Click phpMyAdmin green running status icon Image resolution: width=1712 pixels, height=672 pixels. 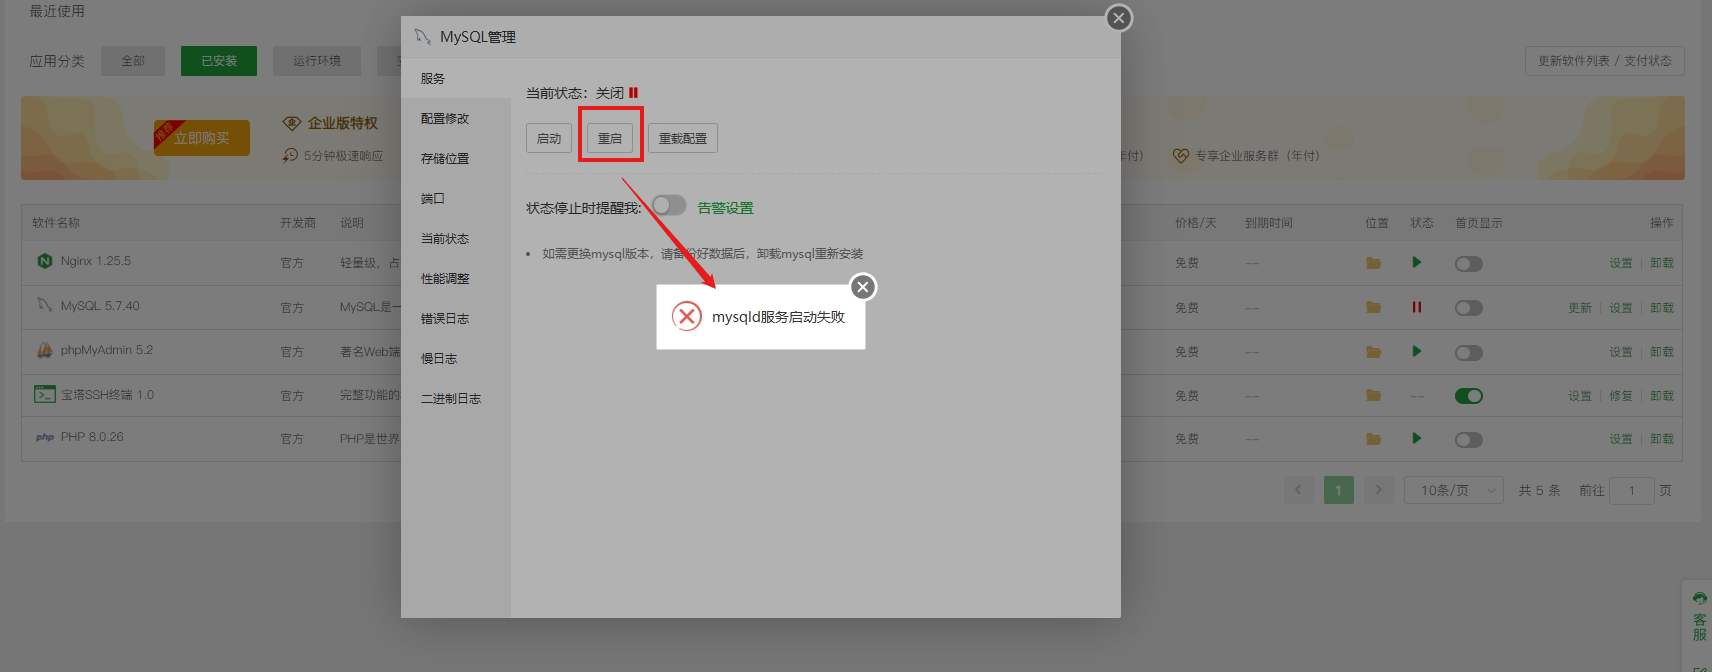pyautogui.click(x=1416, y=351)
